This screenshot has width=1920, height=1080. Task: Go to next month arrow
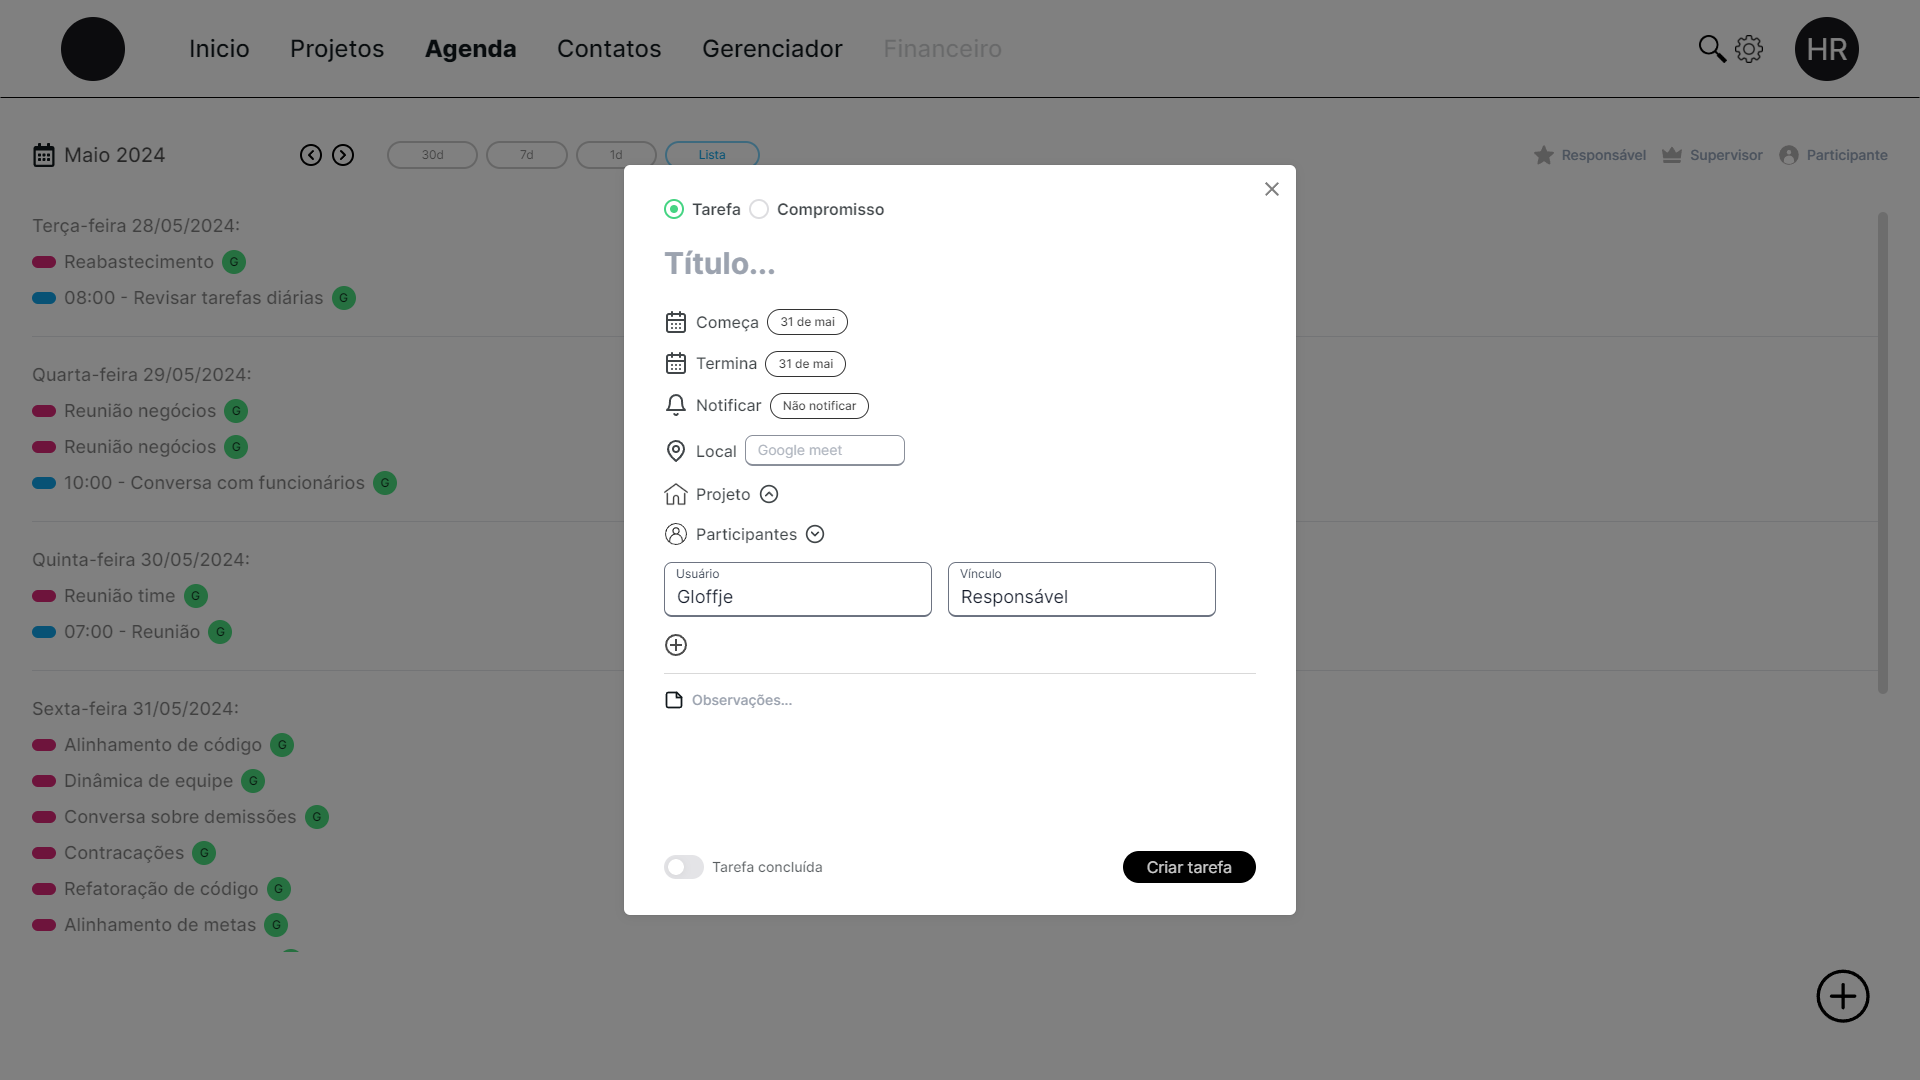[x=343, y=155]
